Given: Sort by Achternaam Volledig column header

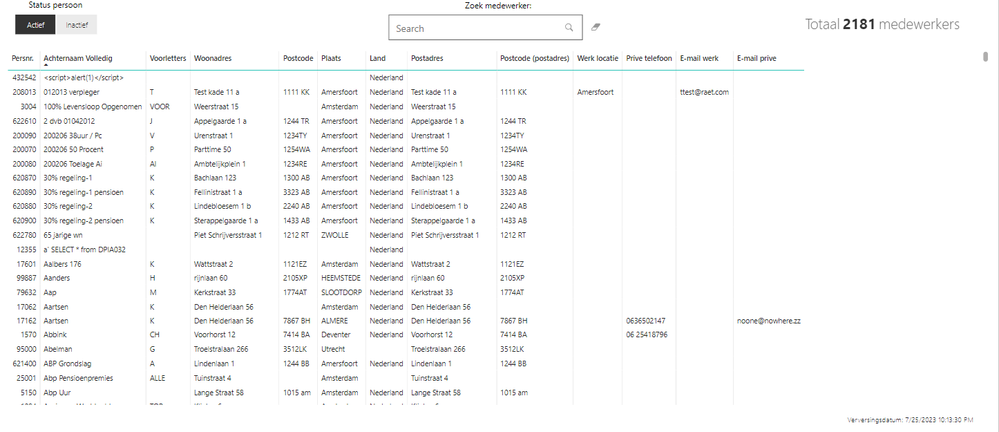Looking at the screenshot, I should click(78, 58).
